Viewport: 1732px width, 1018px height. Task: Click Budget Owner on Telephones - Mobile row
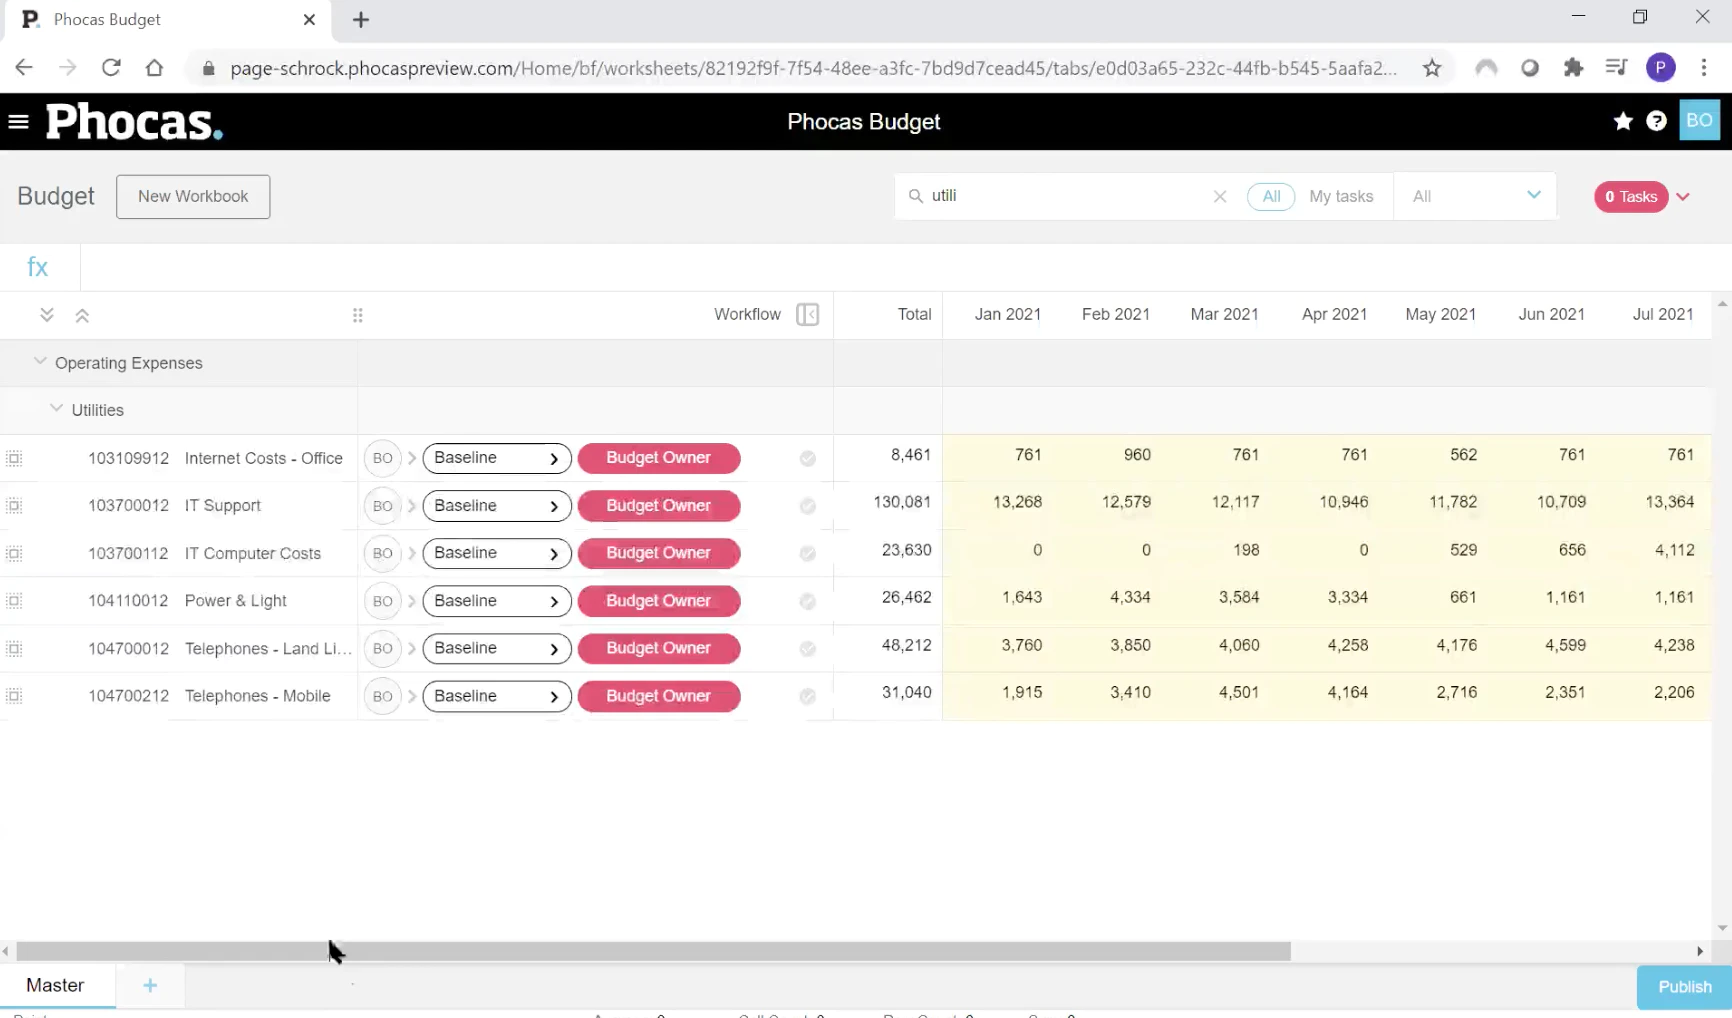659,696
